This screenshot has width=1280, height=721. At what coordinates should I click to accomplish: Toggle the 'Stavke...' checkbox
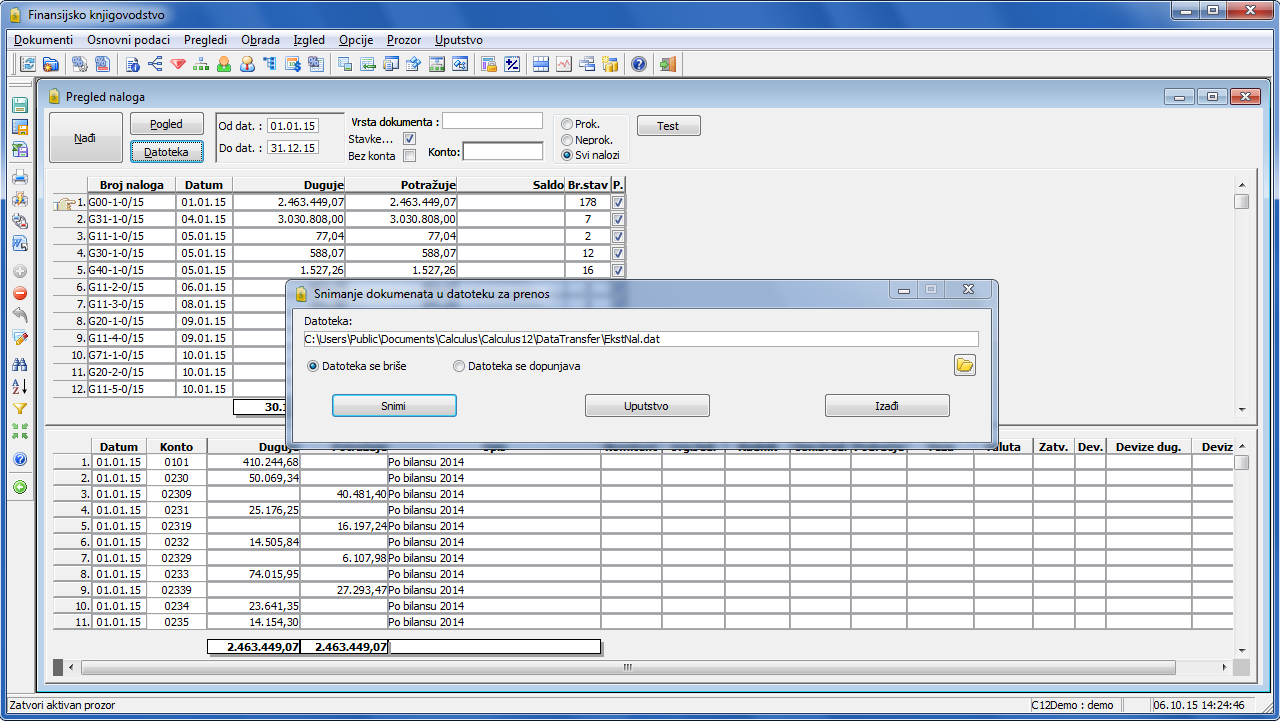coord(409,139)
